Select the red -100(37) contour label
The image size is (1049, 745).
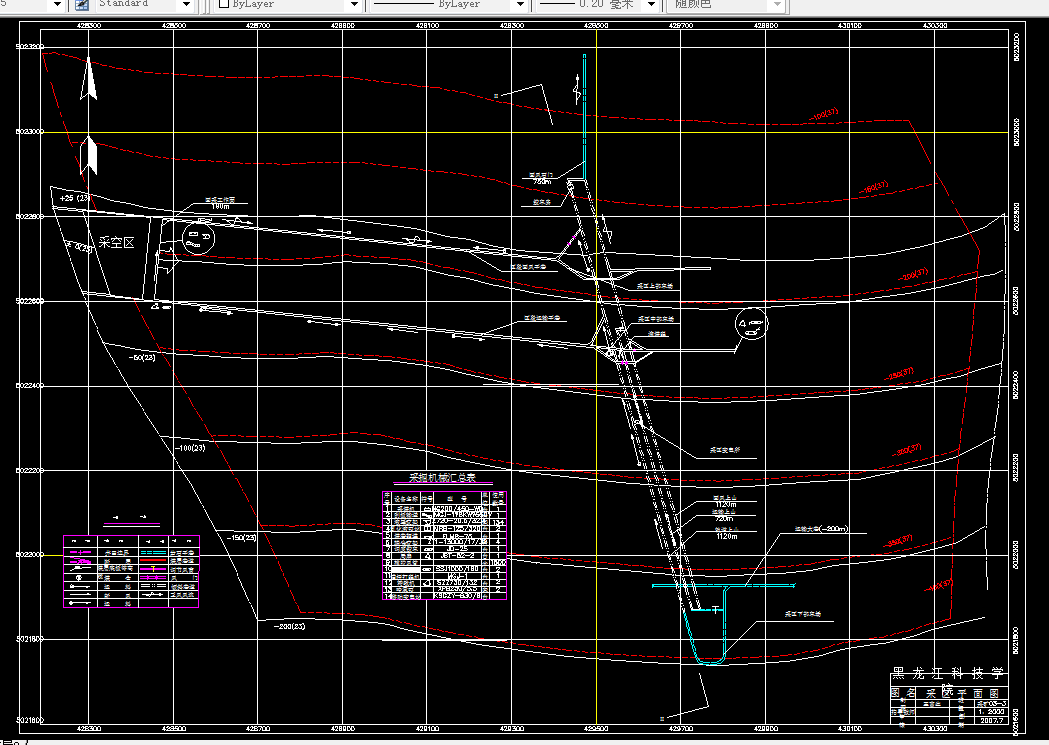[824, 114]
